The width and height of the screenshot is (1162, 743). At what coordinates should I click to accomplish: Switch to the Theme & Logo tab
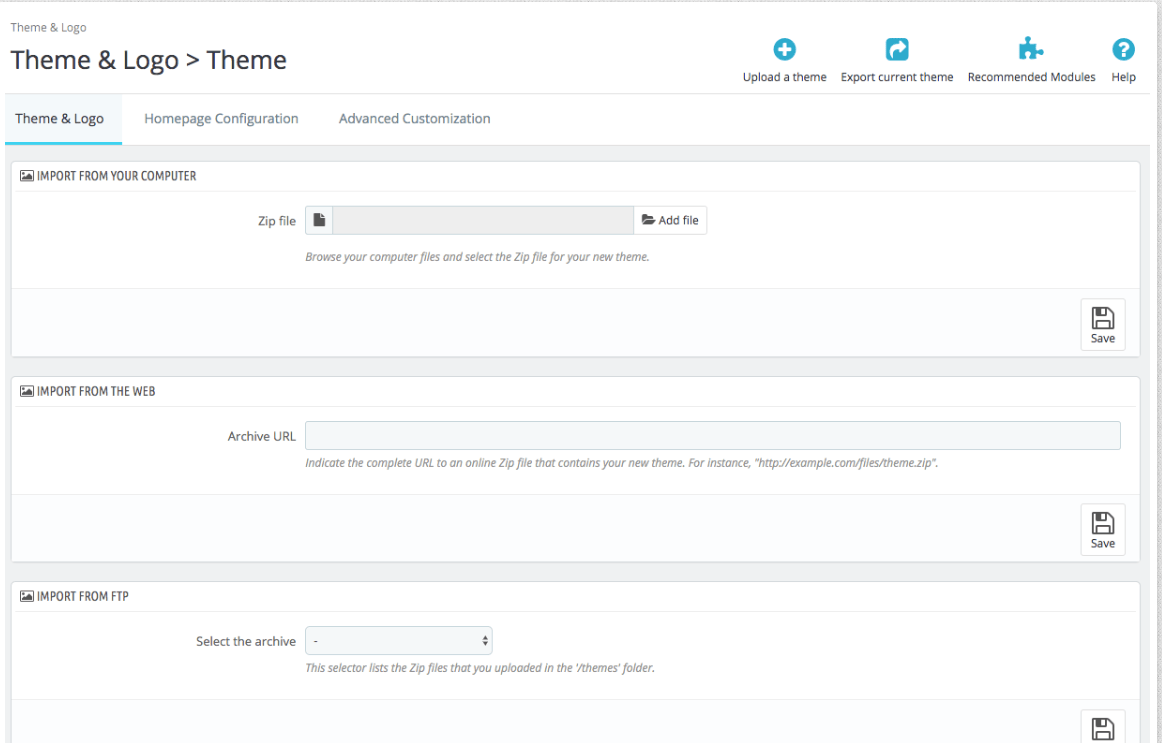coord(59,119)
